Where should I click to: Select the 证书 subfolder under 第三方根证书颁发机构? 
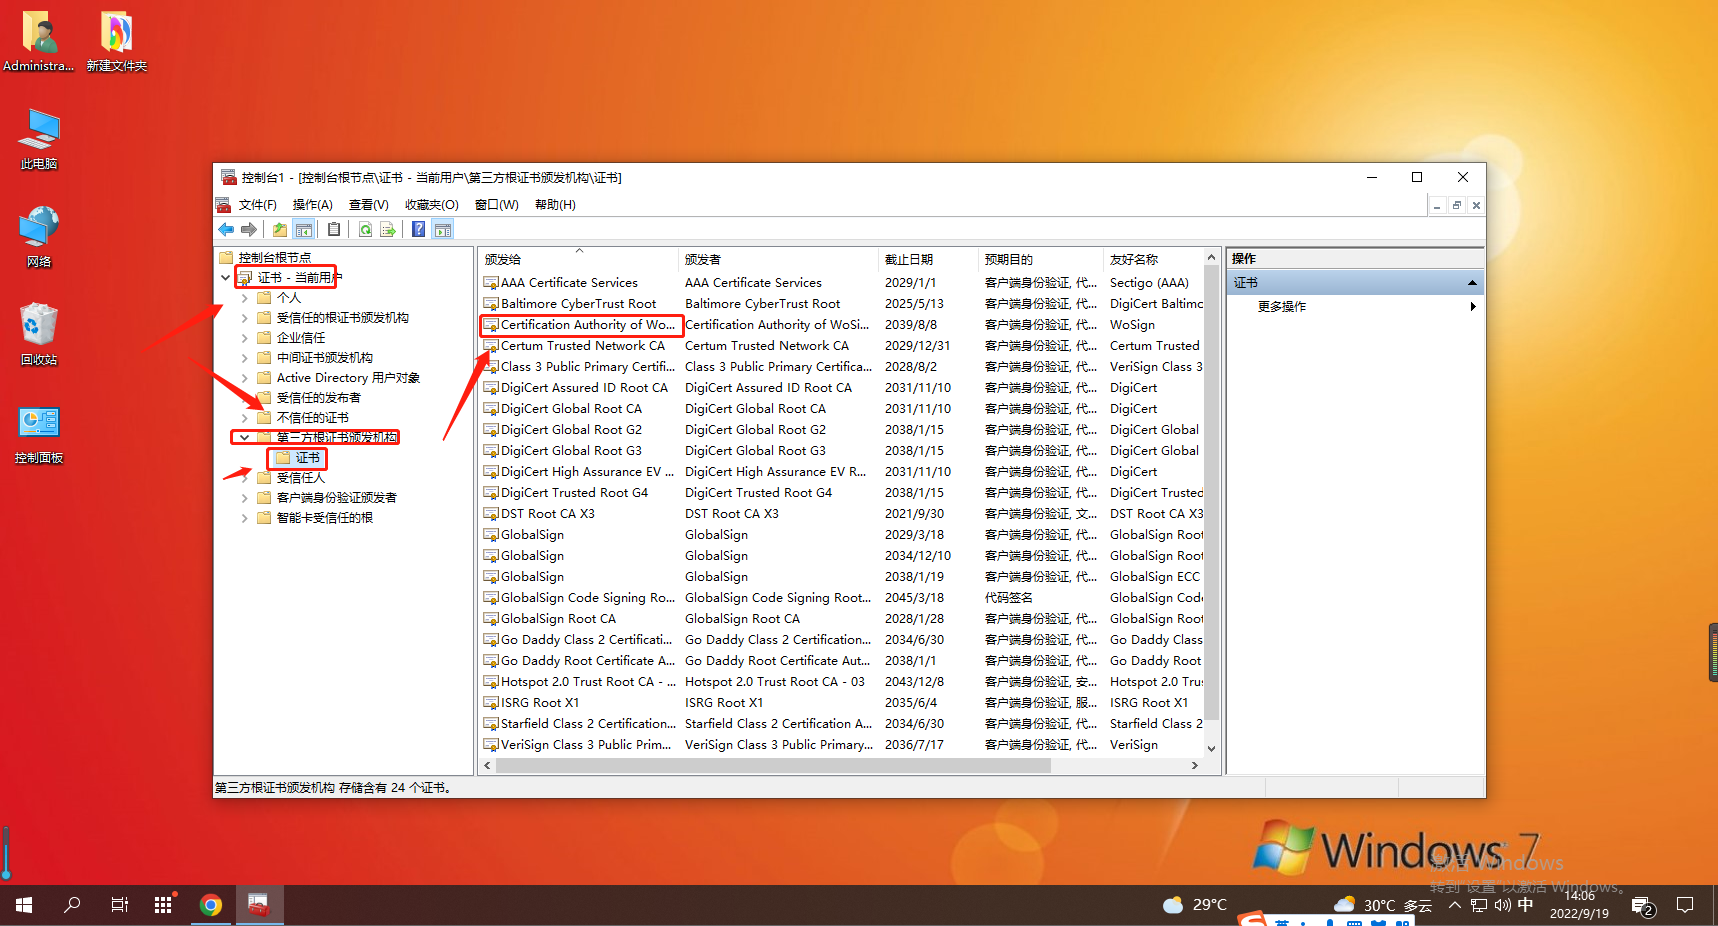[298, 458]
